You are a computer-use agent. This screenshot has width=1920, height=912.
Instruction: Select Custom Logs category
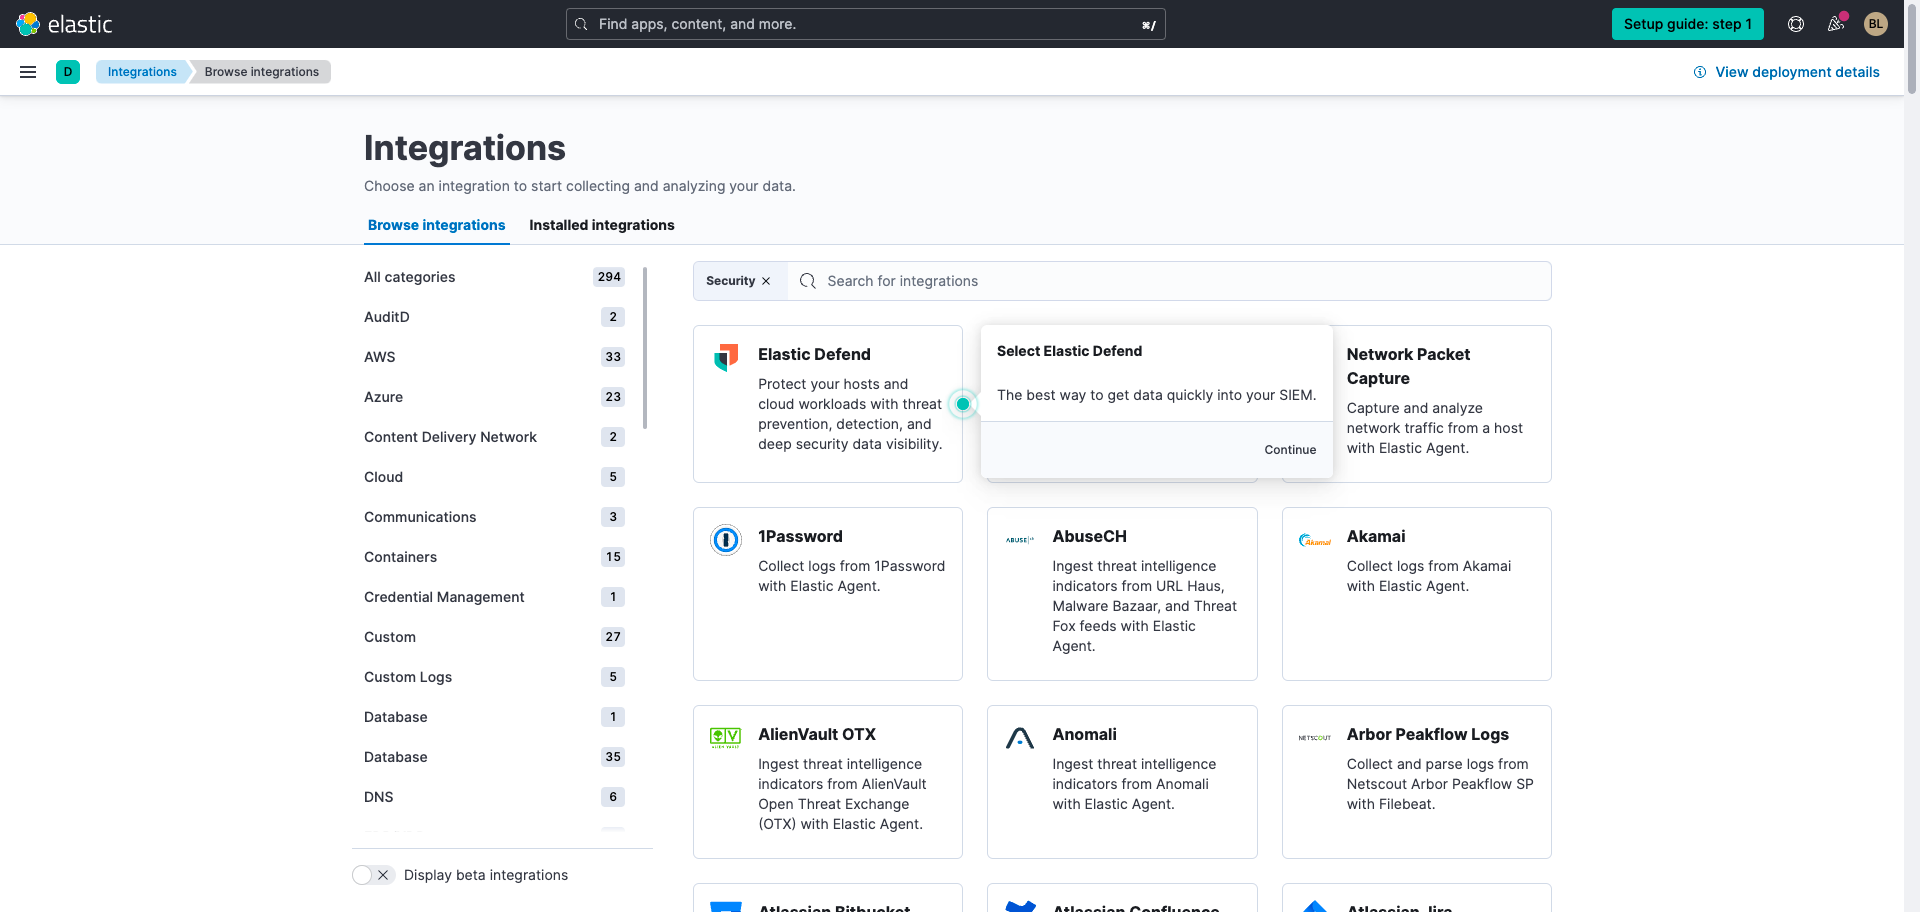(x=494, y=677)
